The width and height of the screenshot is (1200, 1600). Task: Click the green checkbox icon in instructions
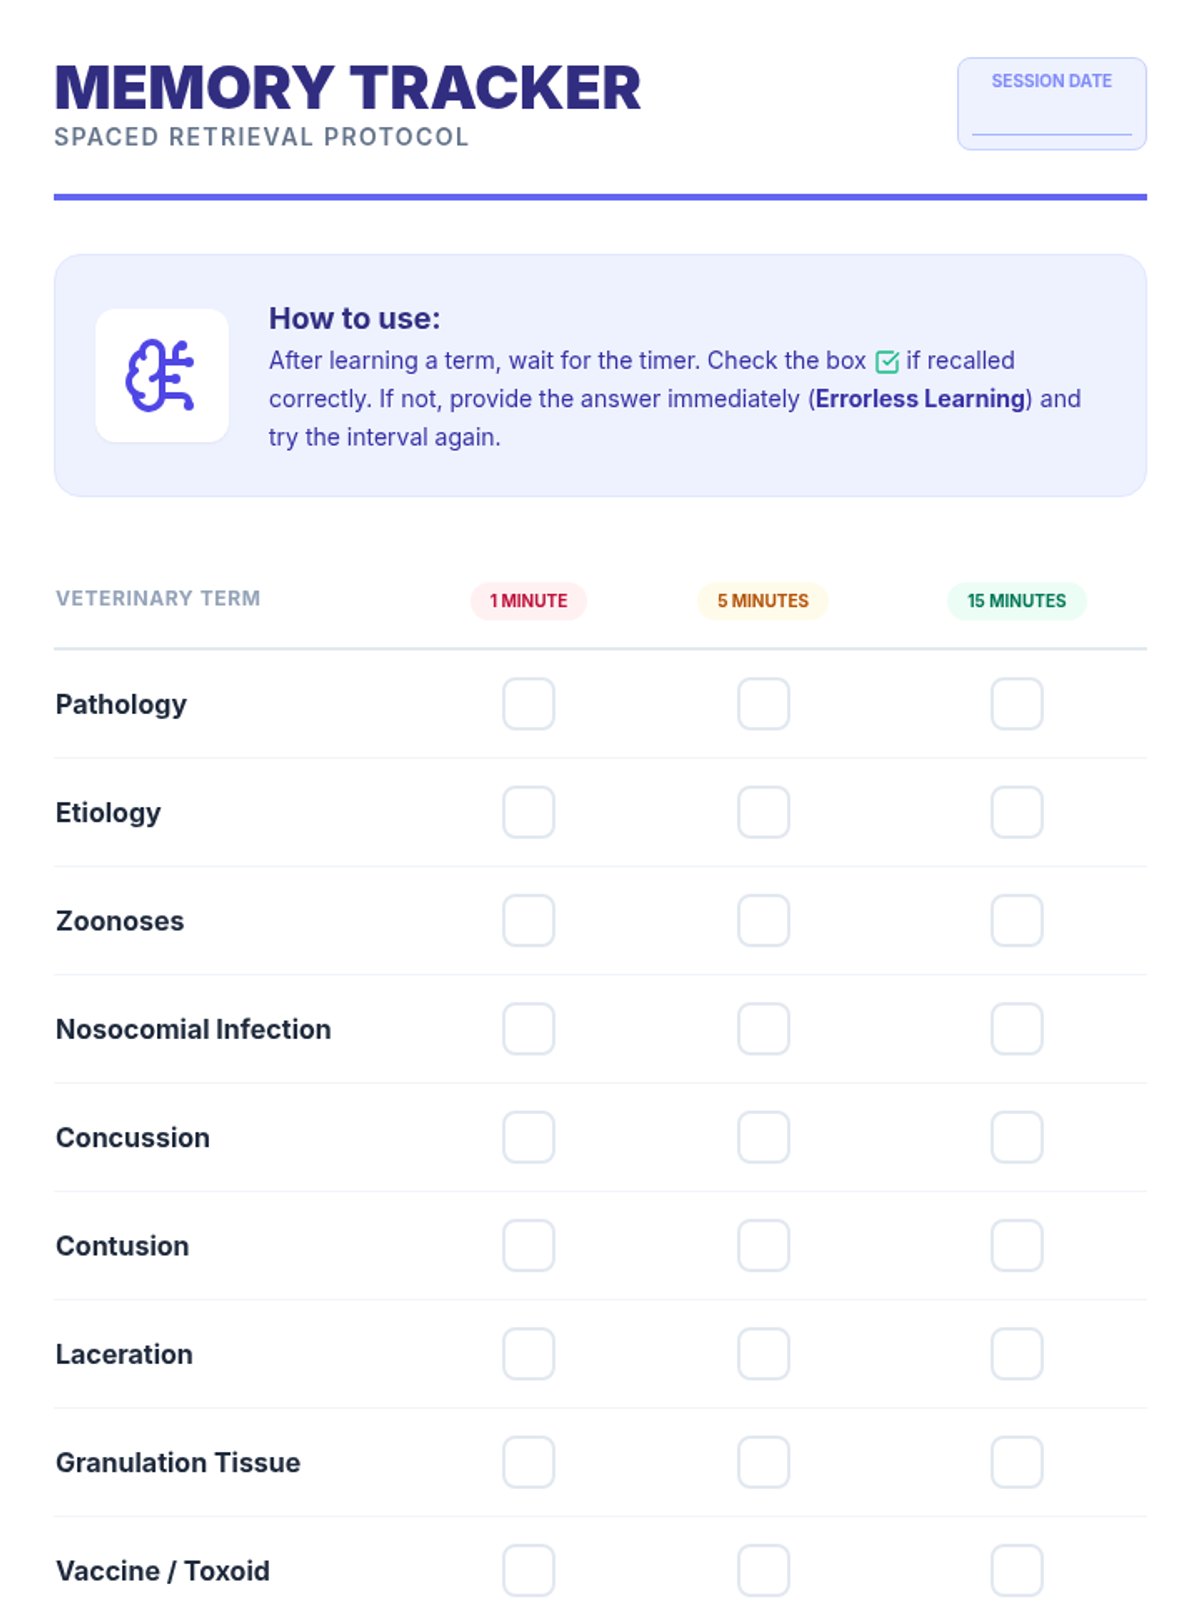(x=886, y=362)
